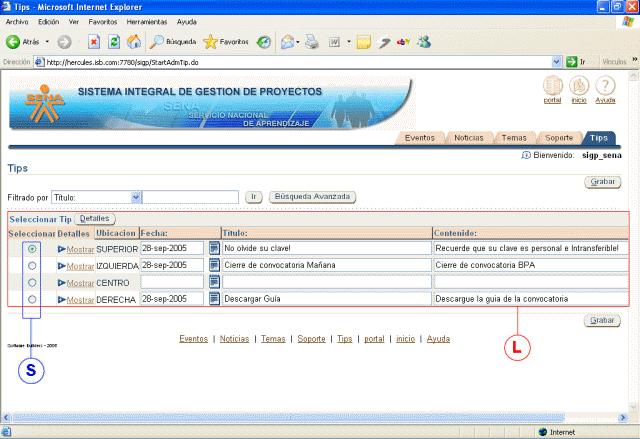Click the Internet zone status bar entry
Viewport: 640px width, 439px height.
coord(557,432)
